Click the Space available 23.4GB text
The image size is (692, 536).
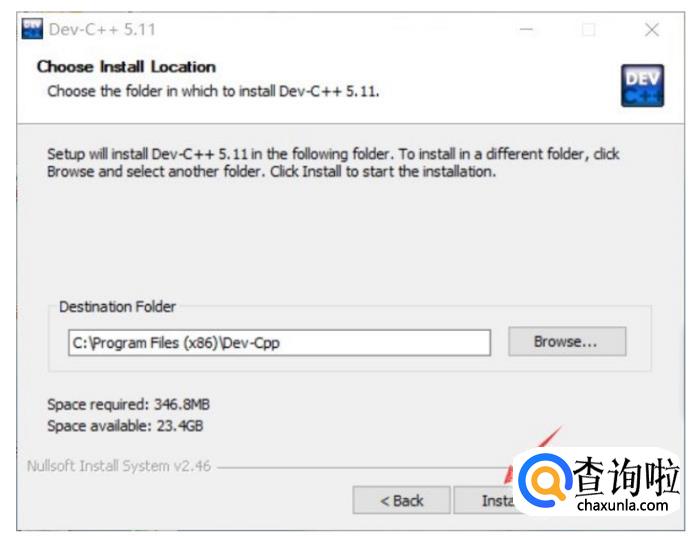tap(125, 426)
